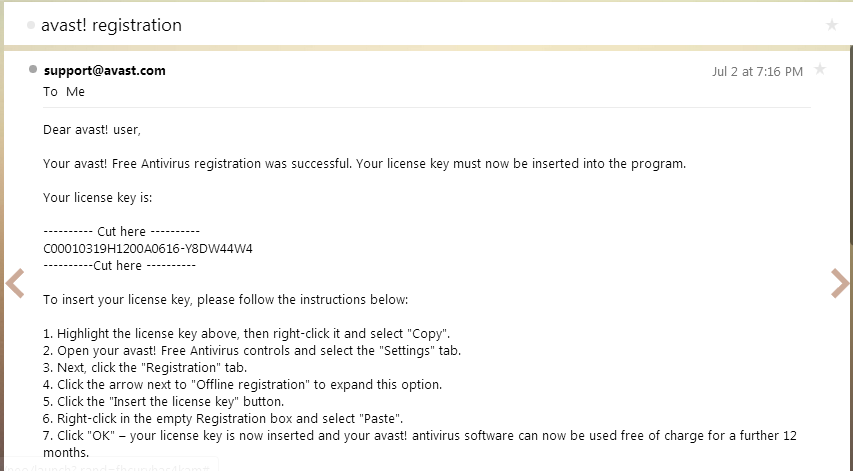Image resolution: width=853 pixels, height=471 pixels.
Task: Click the "Dear avast! user," greeting line
Action: click(x=92, y=129)
